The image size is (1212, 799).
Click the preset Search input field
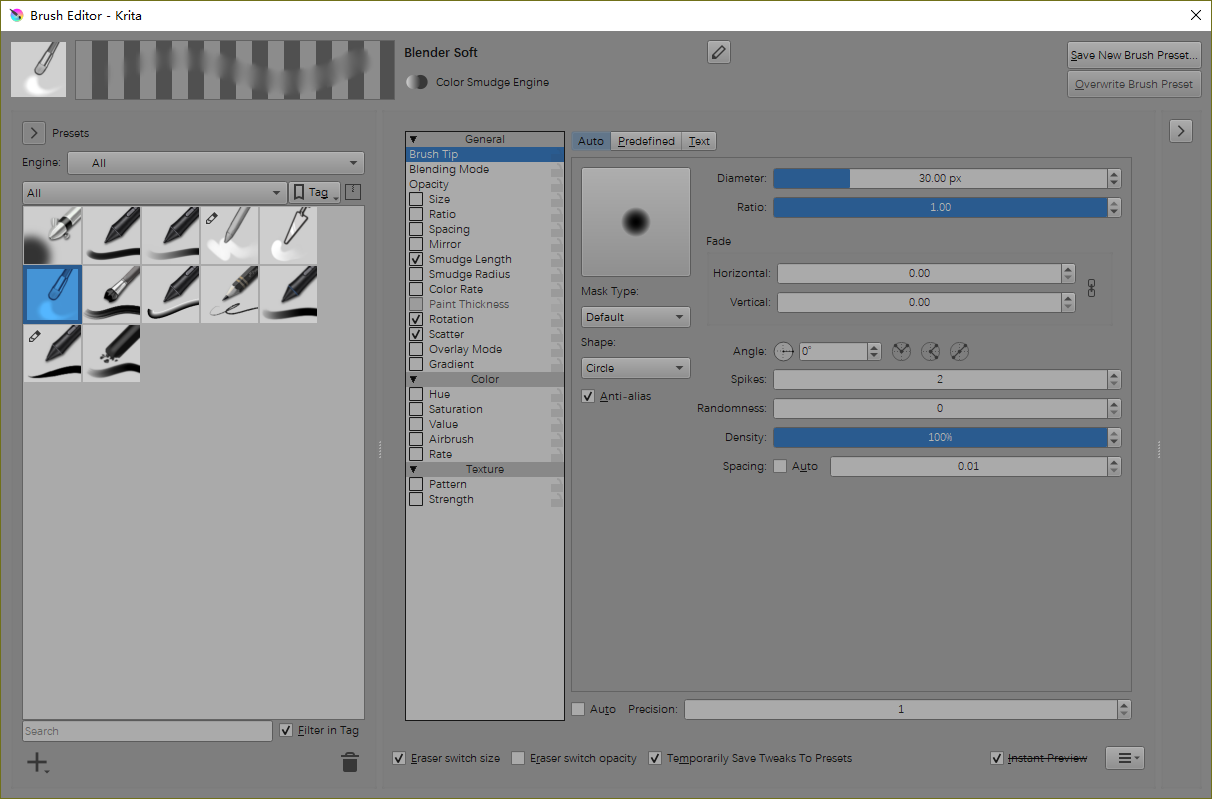tap(147, 731)
